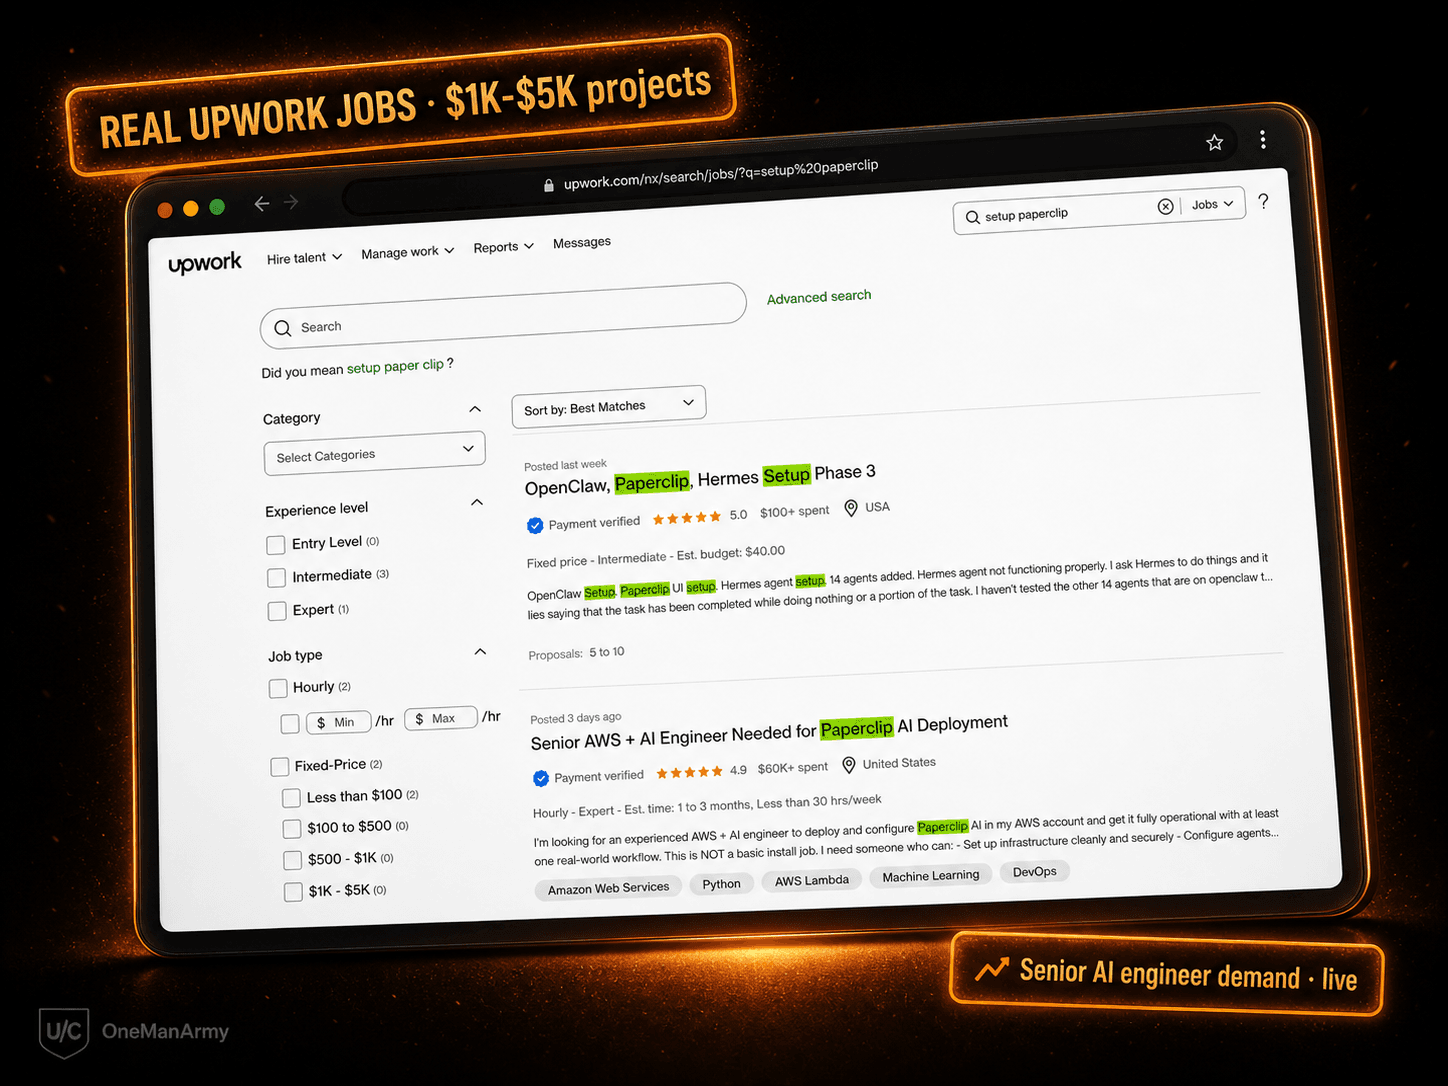Viewport: 1448px width, 1086px height.
Task: Check the $500 - $1K checkbox
Action: point(293,860)
